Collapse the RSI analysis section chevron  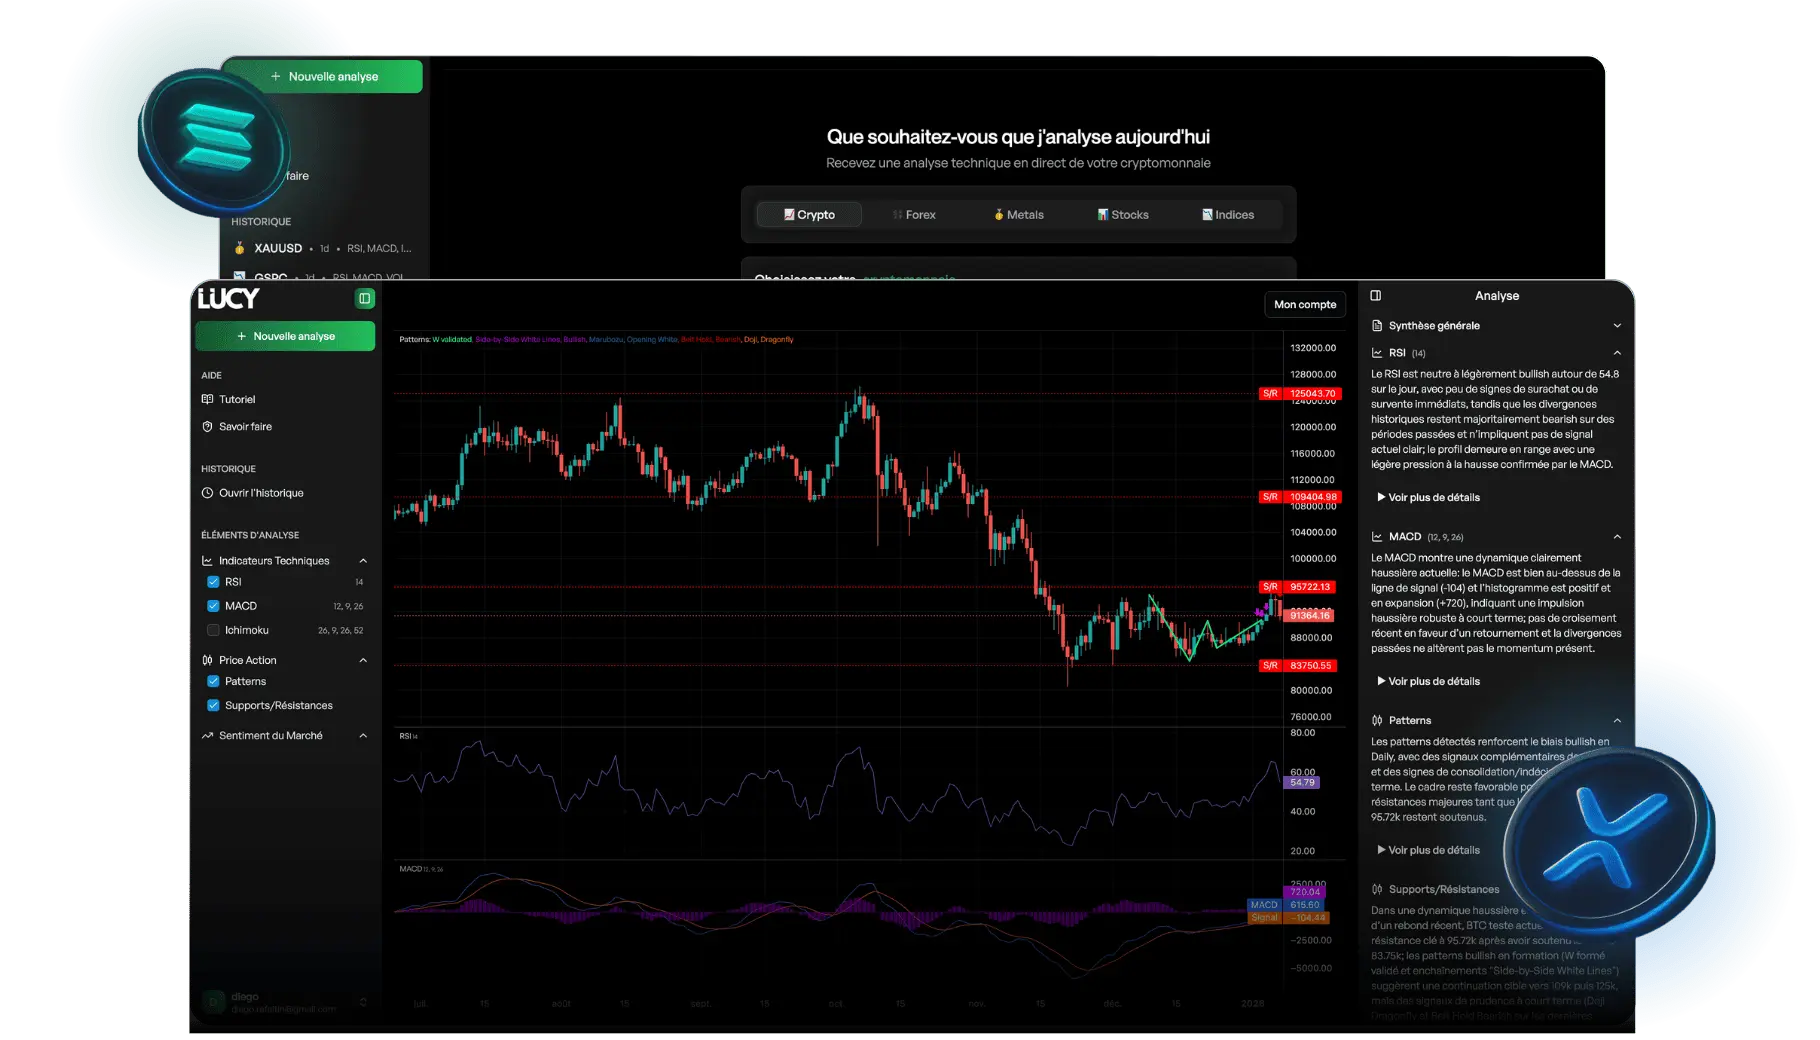[1617, 353]
